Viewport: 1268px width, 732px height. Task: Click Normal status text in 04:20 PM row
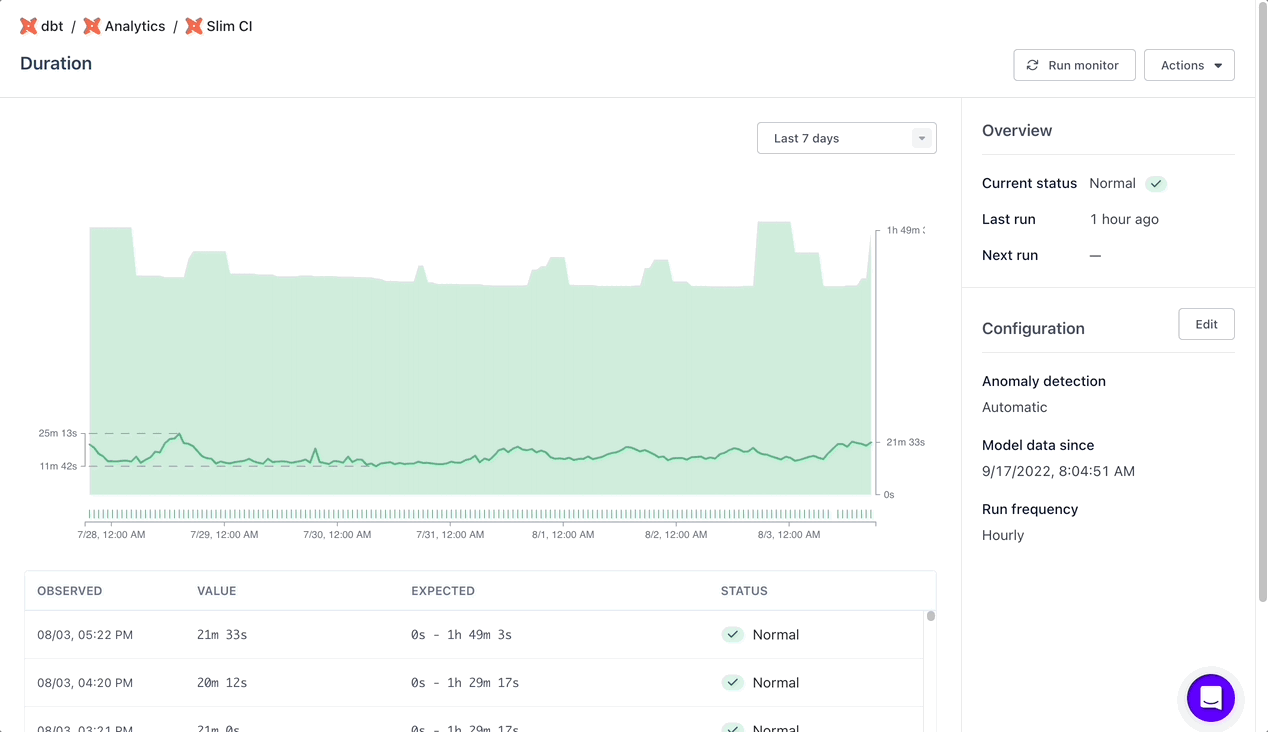(776, 683)
